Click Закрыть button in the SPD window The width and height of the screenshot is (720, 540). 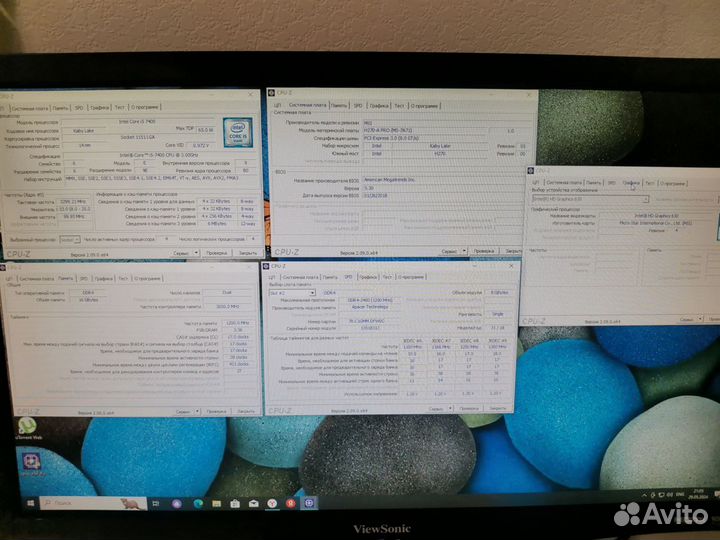497,408
